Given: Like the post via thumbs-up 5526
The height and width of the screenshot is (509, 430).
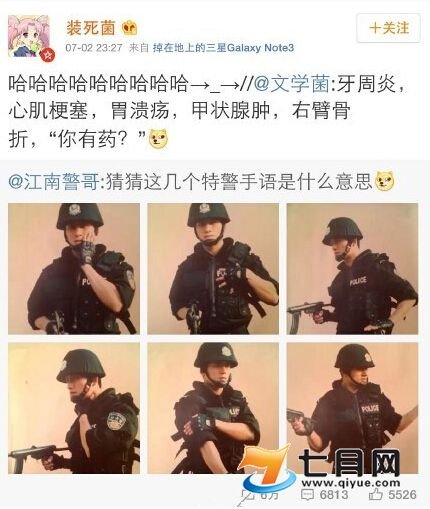Looking at the screenshot, I should pyautogui.click(x=393, y=495).
